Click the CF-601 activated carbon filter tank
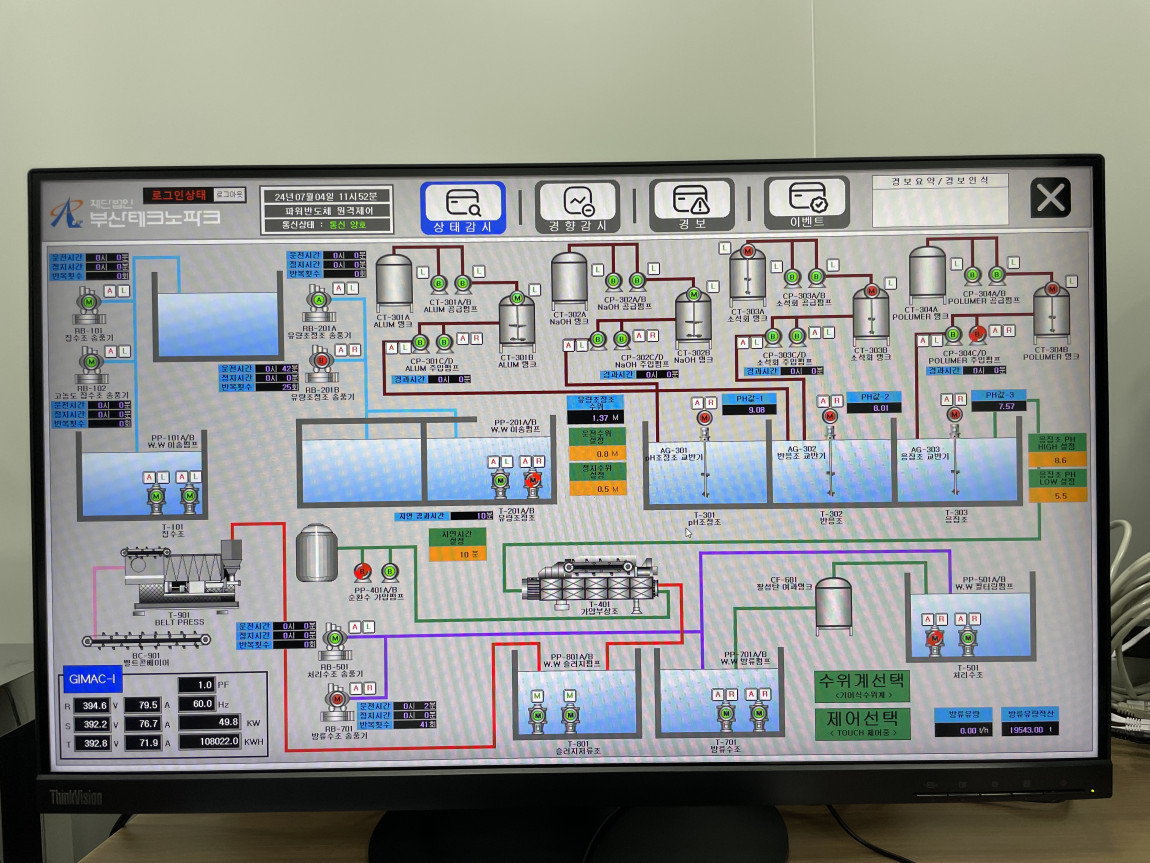Viewport: 1150px width, 863px height. point(834,606)
